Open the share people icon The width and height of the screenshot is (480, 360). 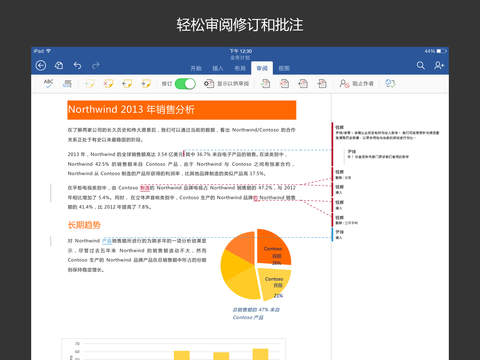click(439, 65)
